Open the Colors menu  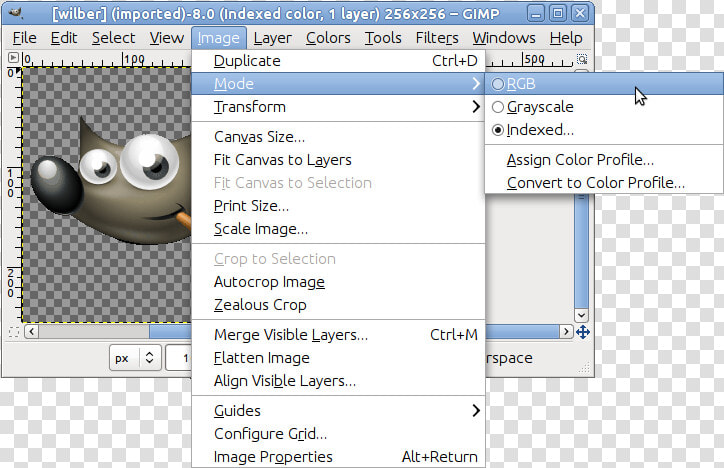pyautogui.click(x=328, y=38)
